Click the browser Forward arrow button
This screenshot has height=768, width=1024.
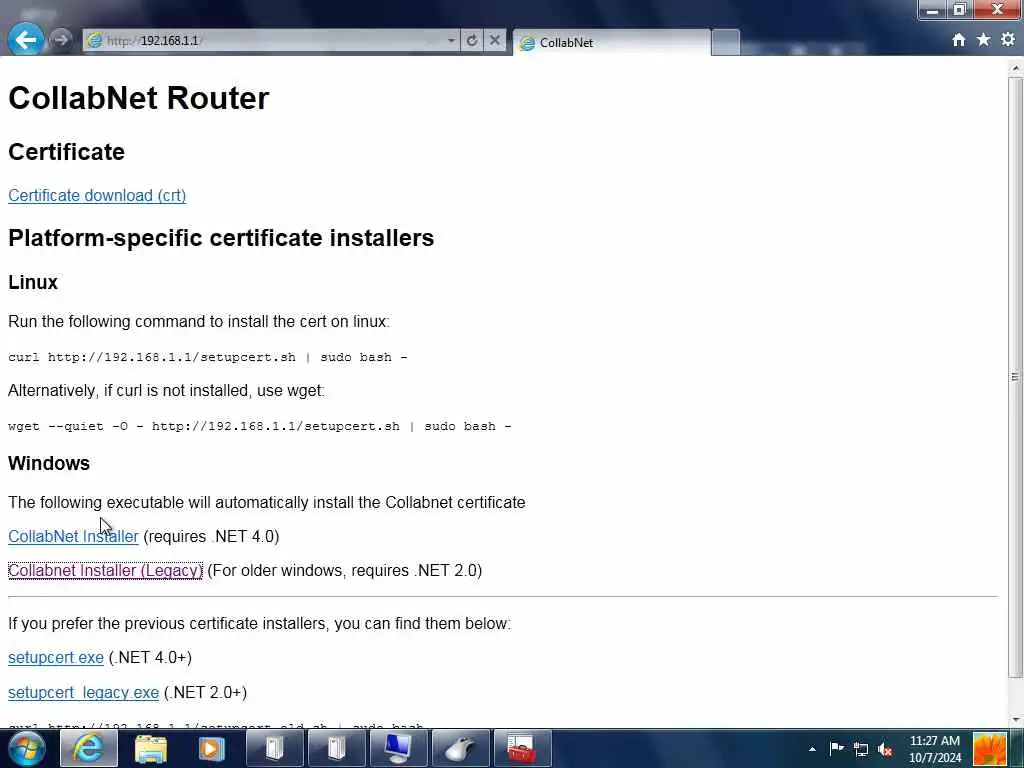tap(60, 40)
